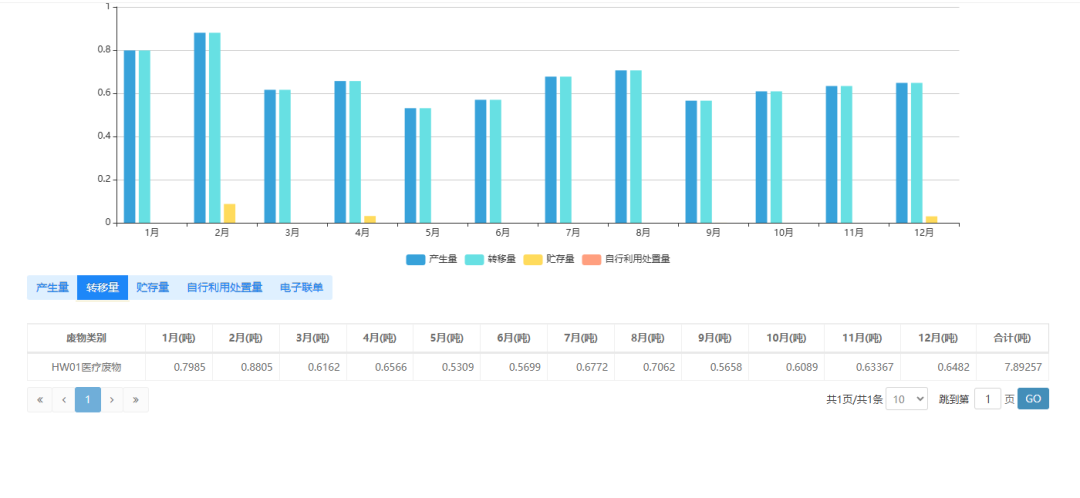Click the yellow 贮存量 bar for 4月
Image resolution: width=1080 pixels, height=498 pixels.
[370, 220]
